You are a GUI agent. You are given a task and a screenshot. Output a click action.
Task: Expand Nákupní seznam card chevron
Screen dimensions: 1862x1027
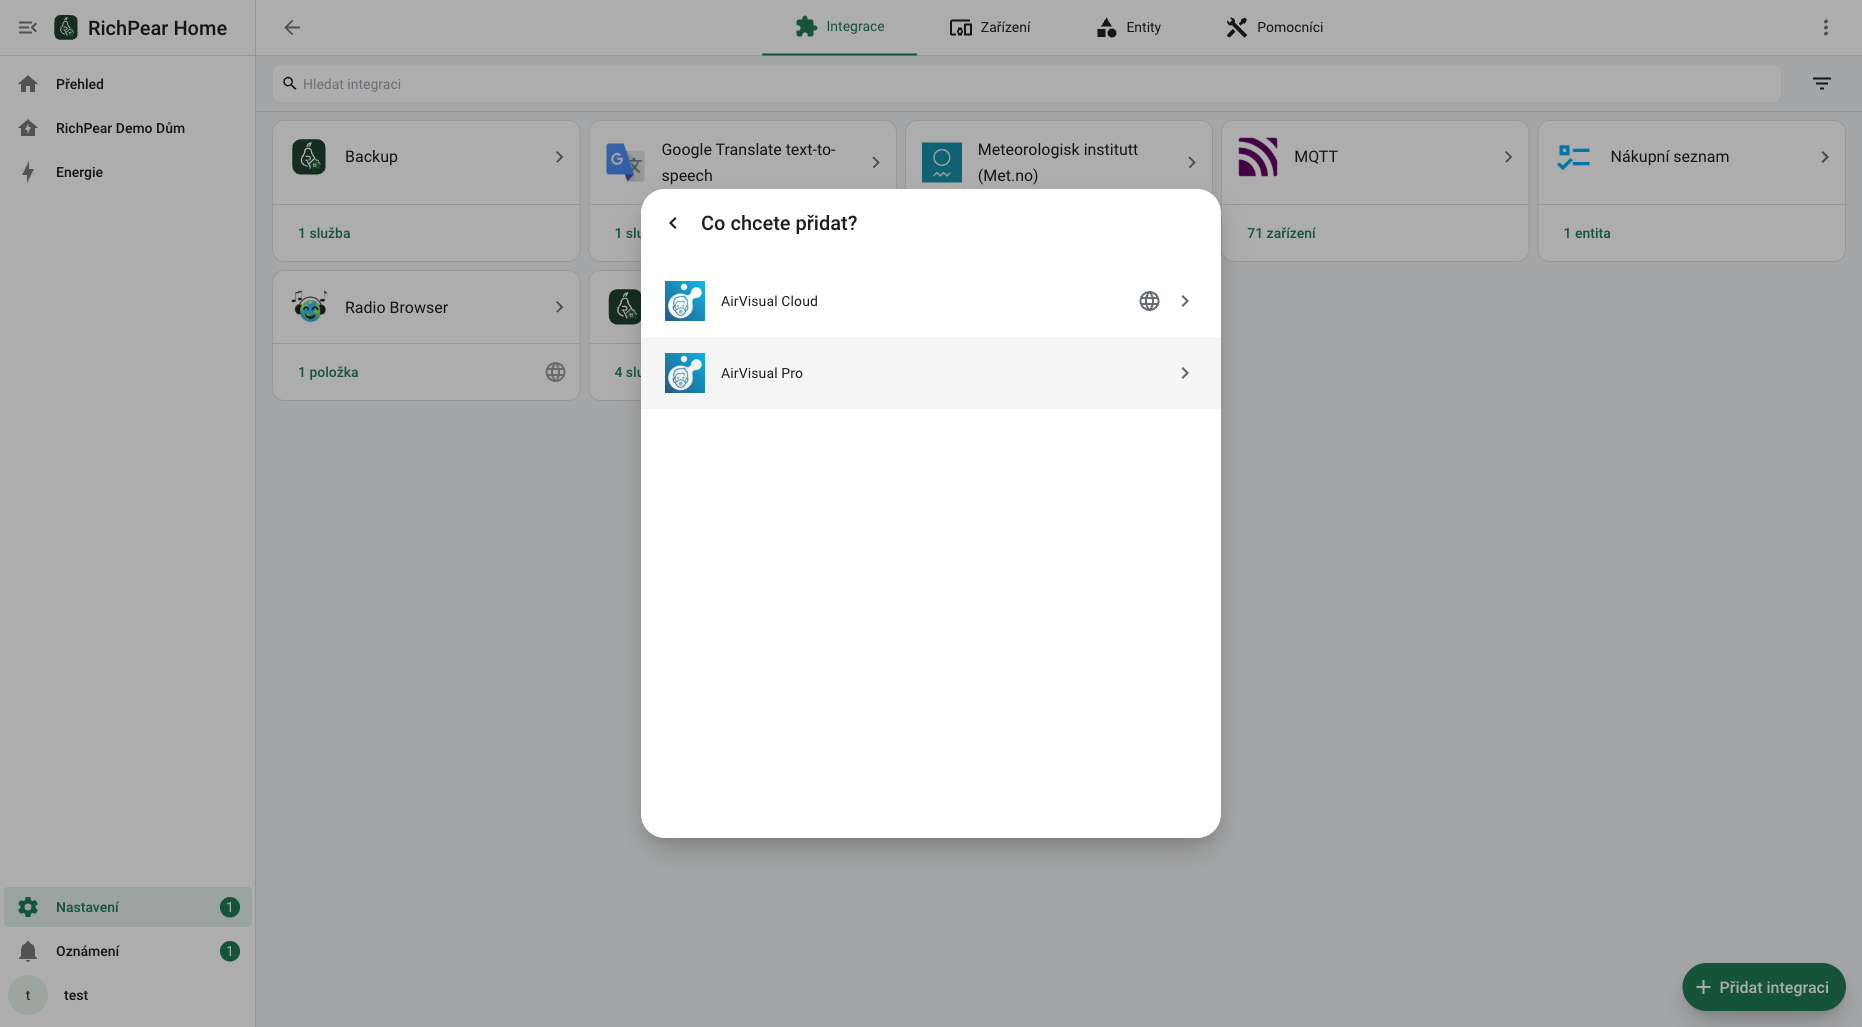point(1825,157)
